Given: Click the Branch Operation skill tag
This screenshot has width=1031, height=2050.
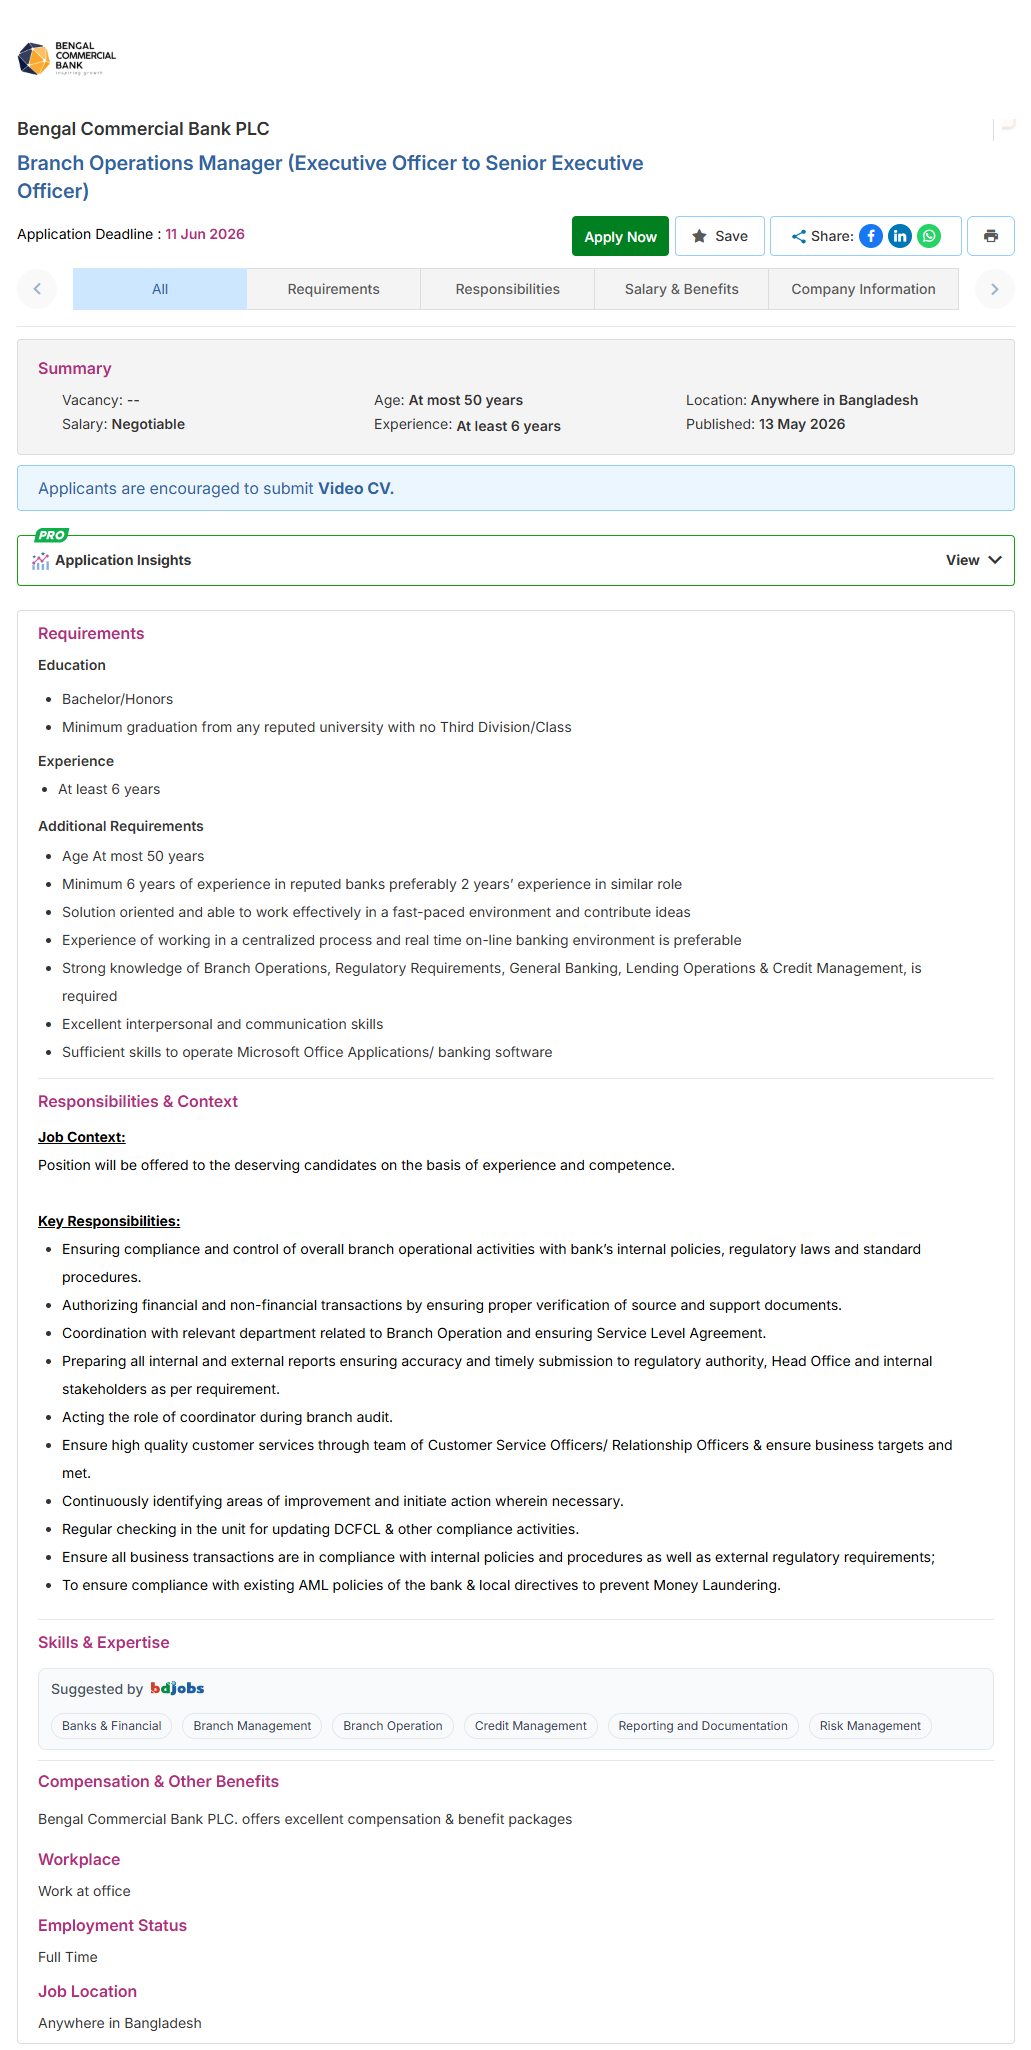Looking at the screenshot, I should pos(393,1726).
